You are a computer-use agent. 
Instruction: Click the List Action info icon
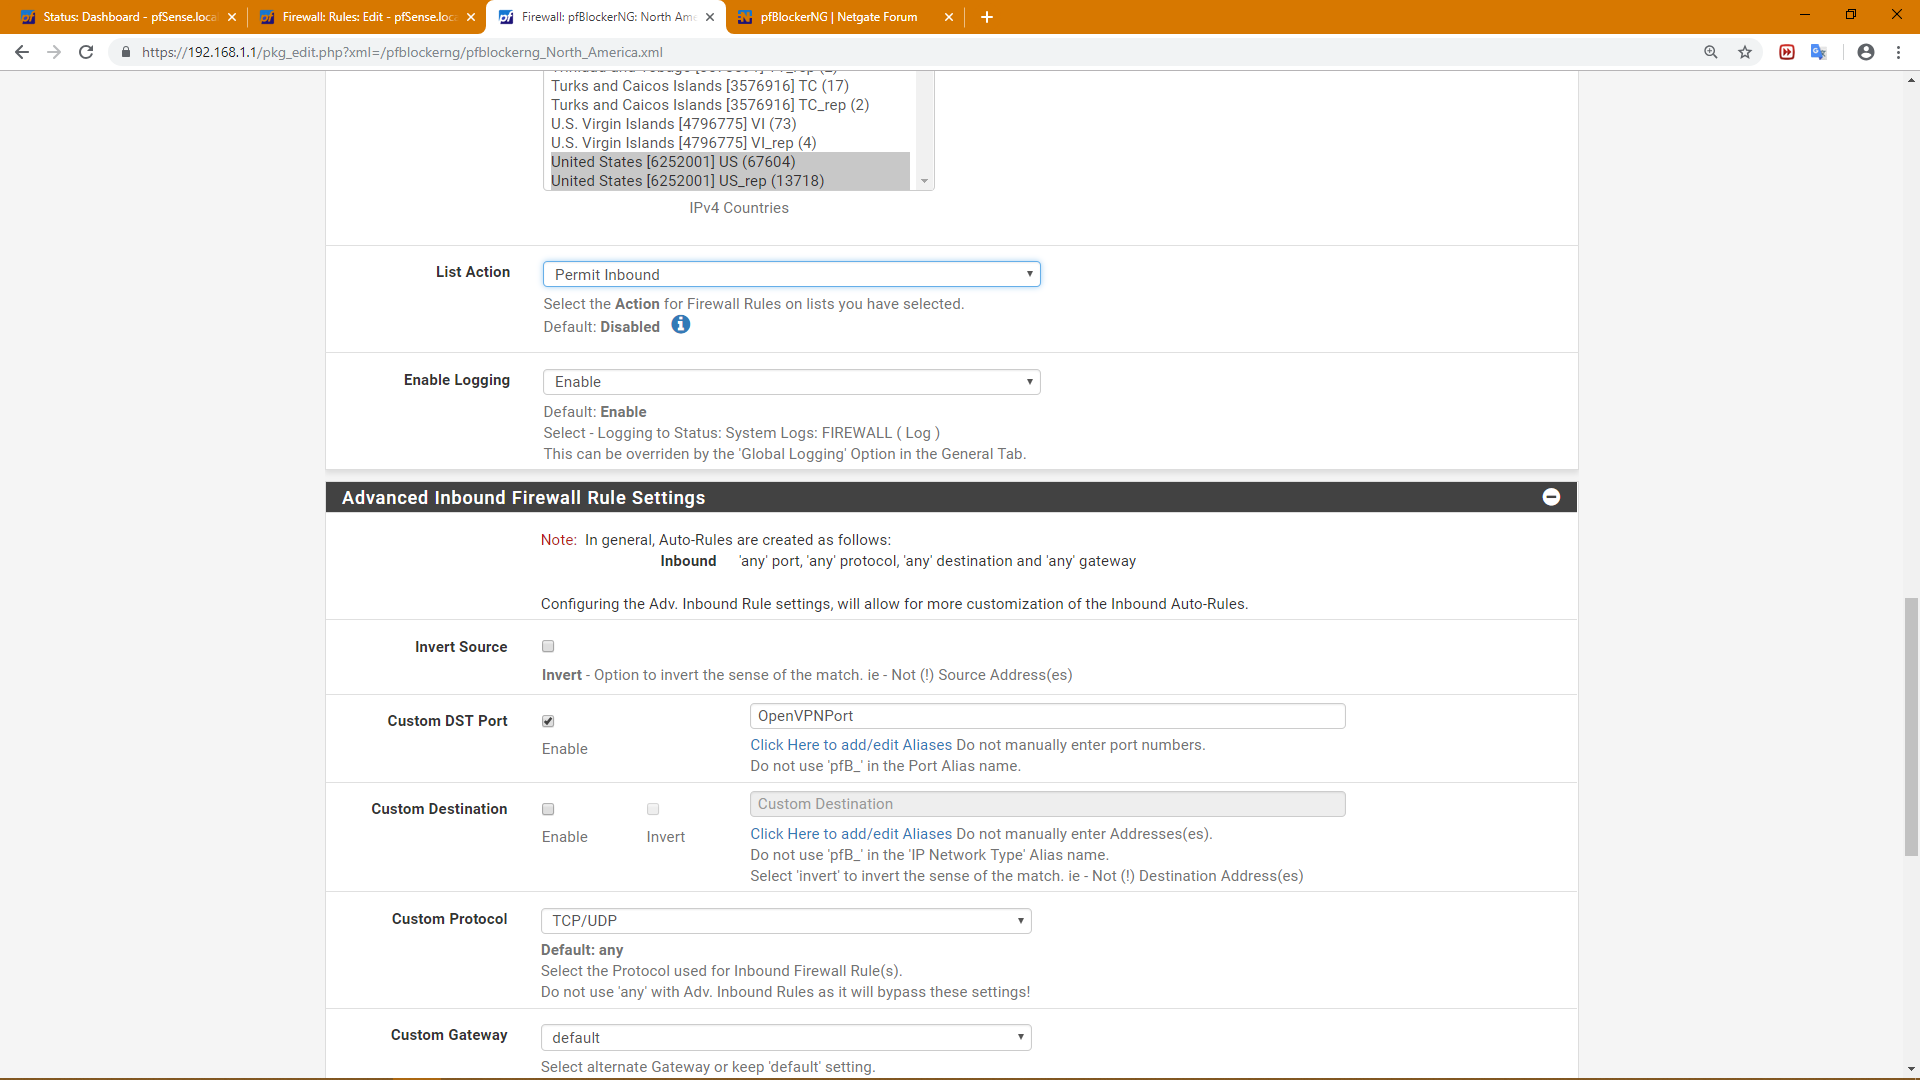(x=680, y=325)
